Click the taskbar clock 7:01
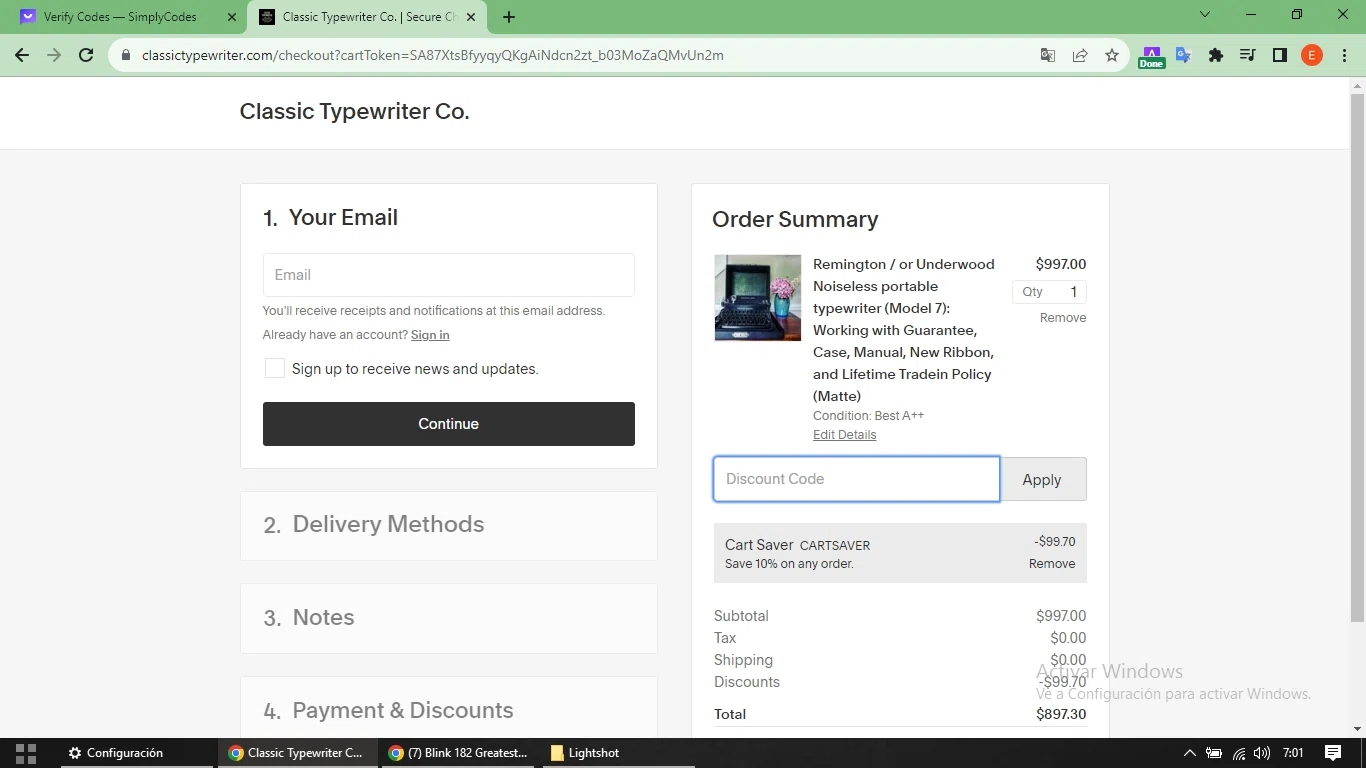 point(1293,753)
